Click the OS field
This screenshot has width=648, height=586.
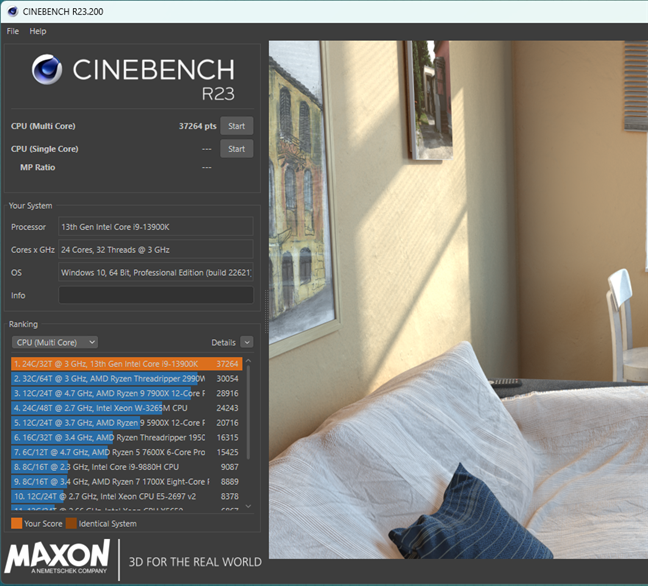pos(156,272)
